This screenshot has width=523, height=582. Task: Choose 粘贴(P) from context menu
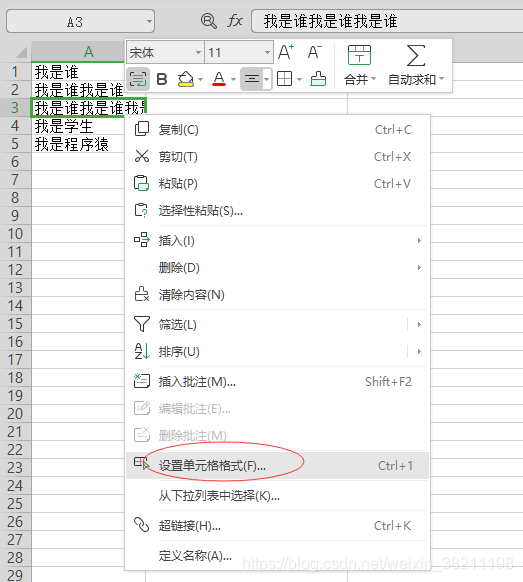pyautogui.click(x=277, y=184)
